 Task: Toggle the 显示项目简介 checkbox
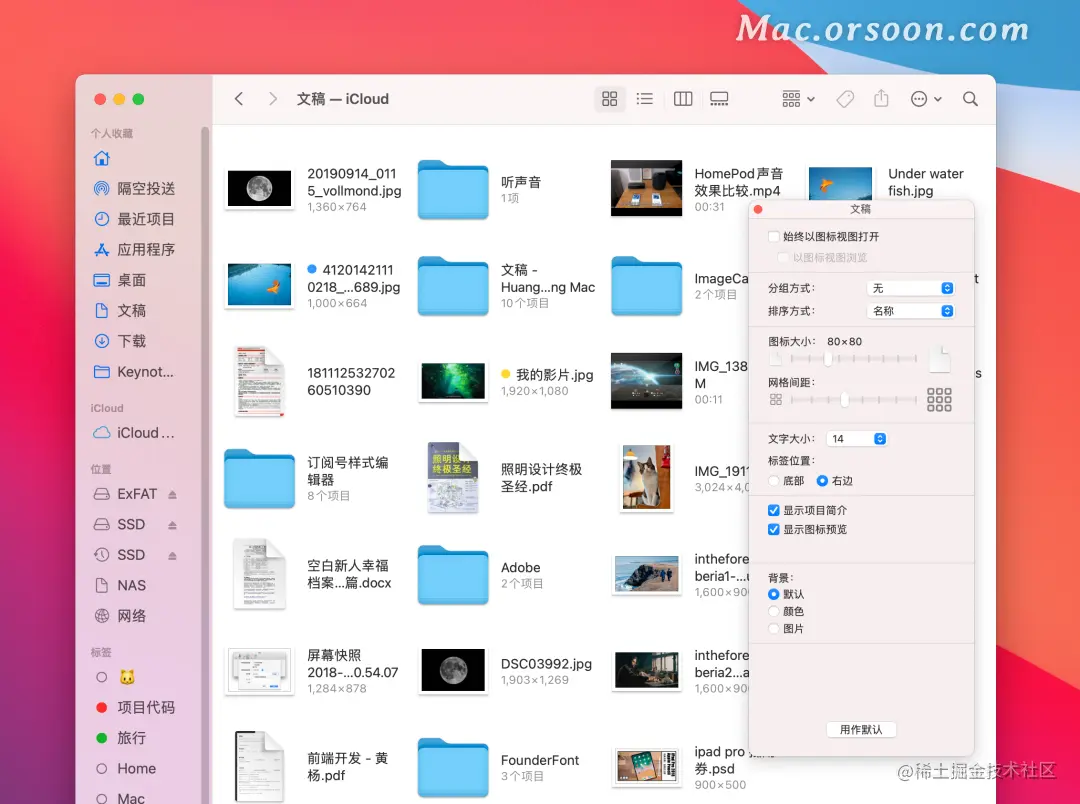click(x=773, y=511)
